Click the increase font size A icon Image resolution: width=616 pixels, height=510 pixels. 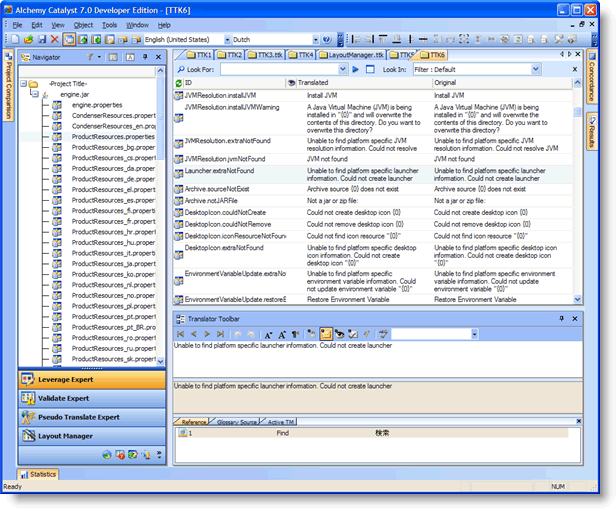point(282,334)
